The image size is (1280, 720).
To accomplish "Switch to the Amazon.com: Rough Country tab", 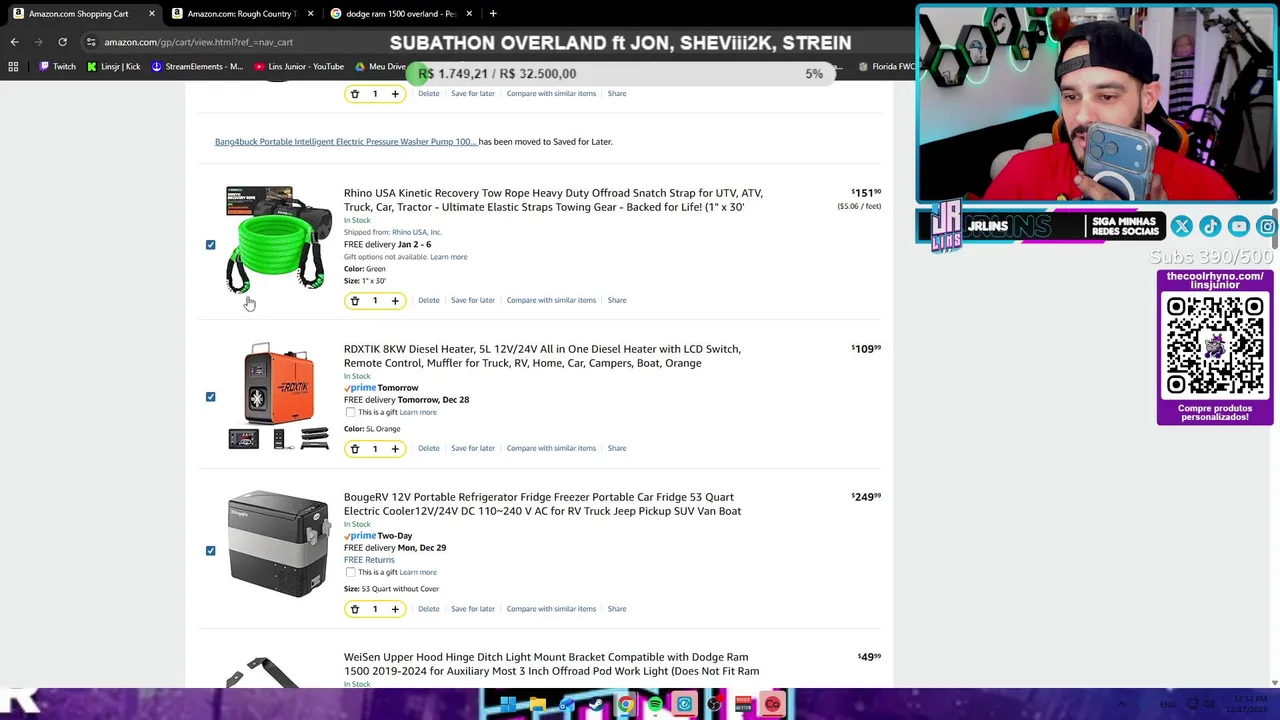I will [242, 14].
